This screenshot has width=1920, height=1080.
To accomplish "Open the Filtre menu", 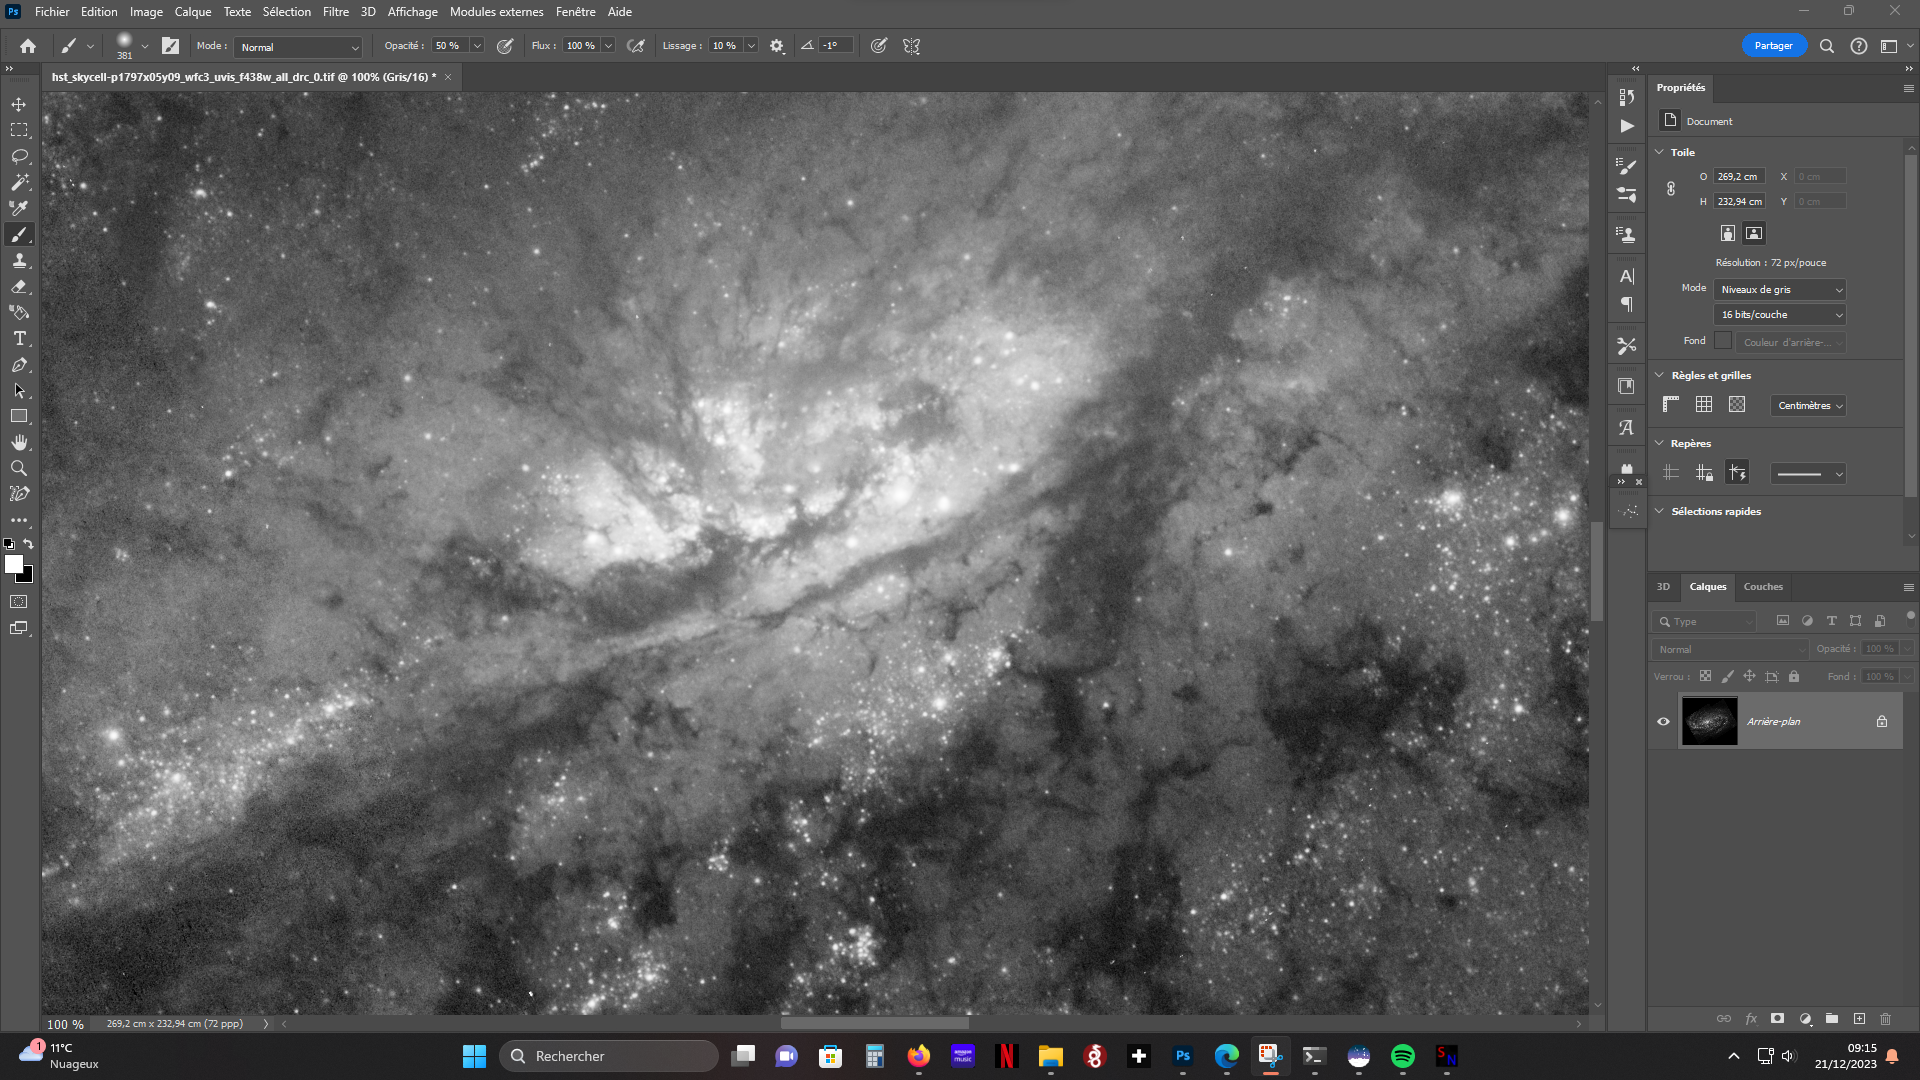I will pyautogui.click(x=336, y=12).
